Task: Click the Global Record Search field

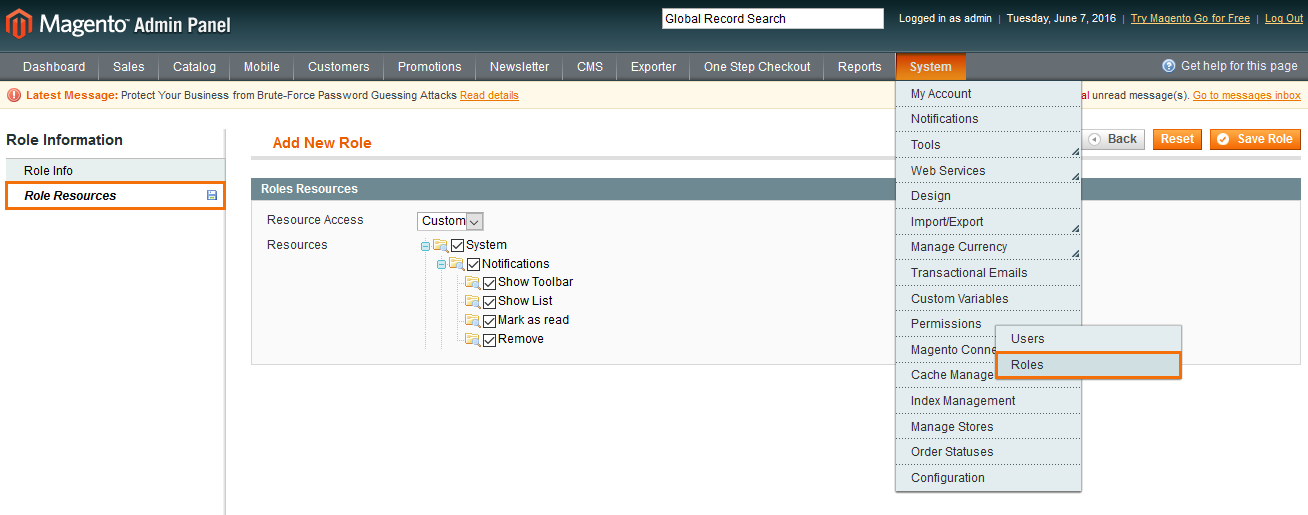Action: click(x=773, y=19)
